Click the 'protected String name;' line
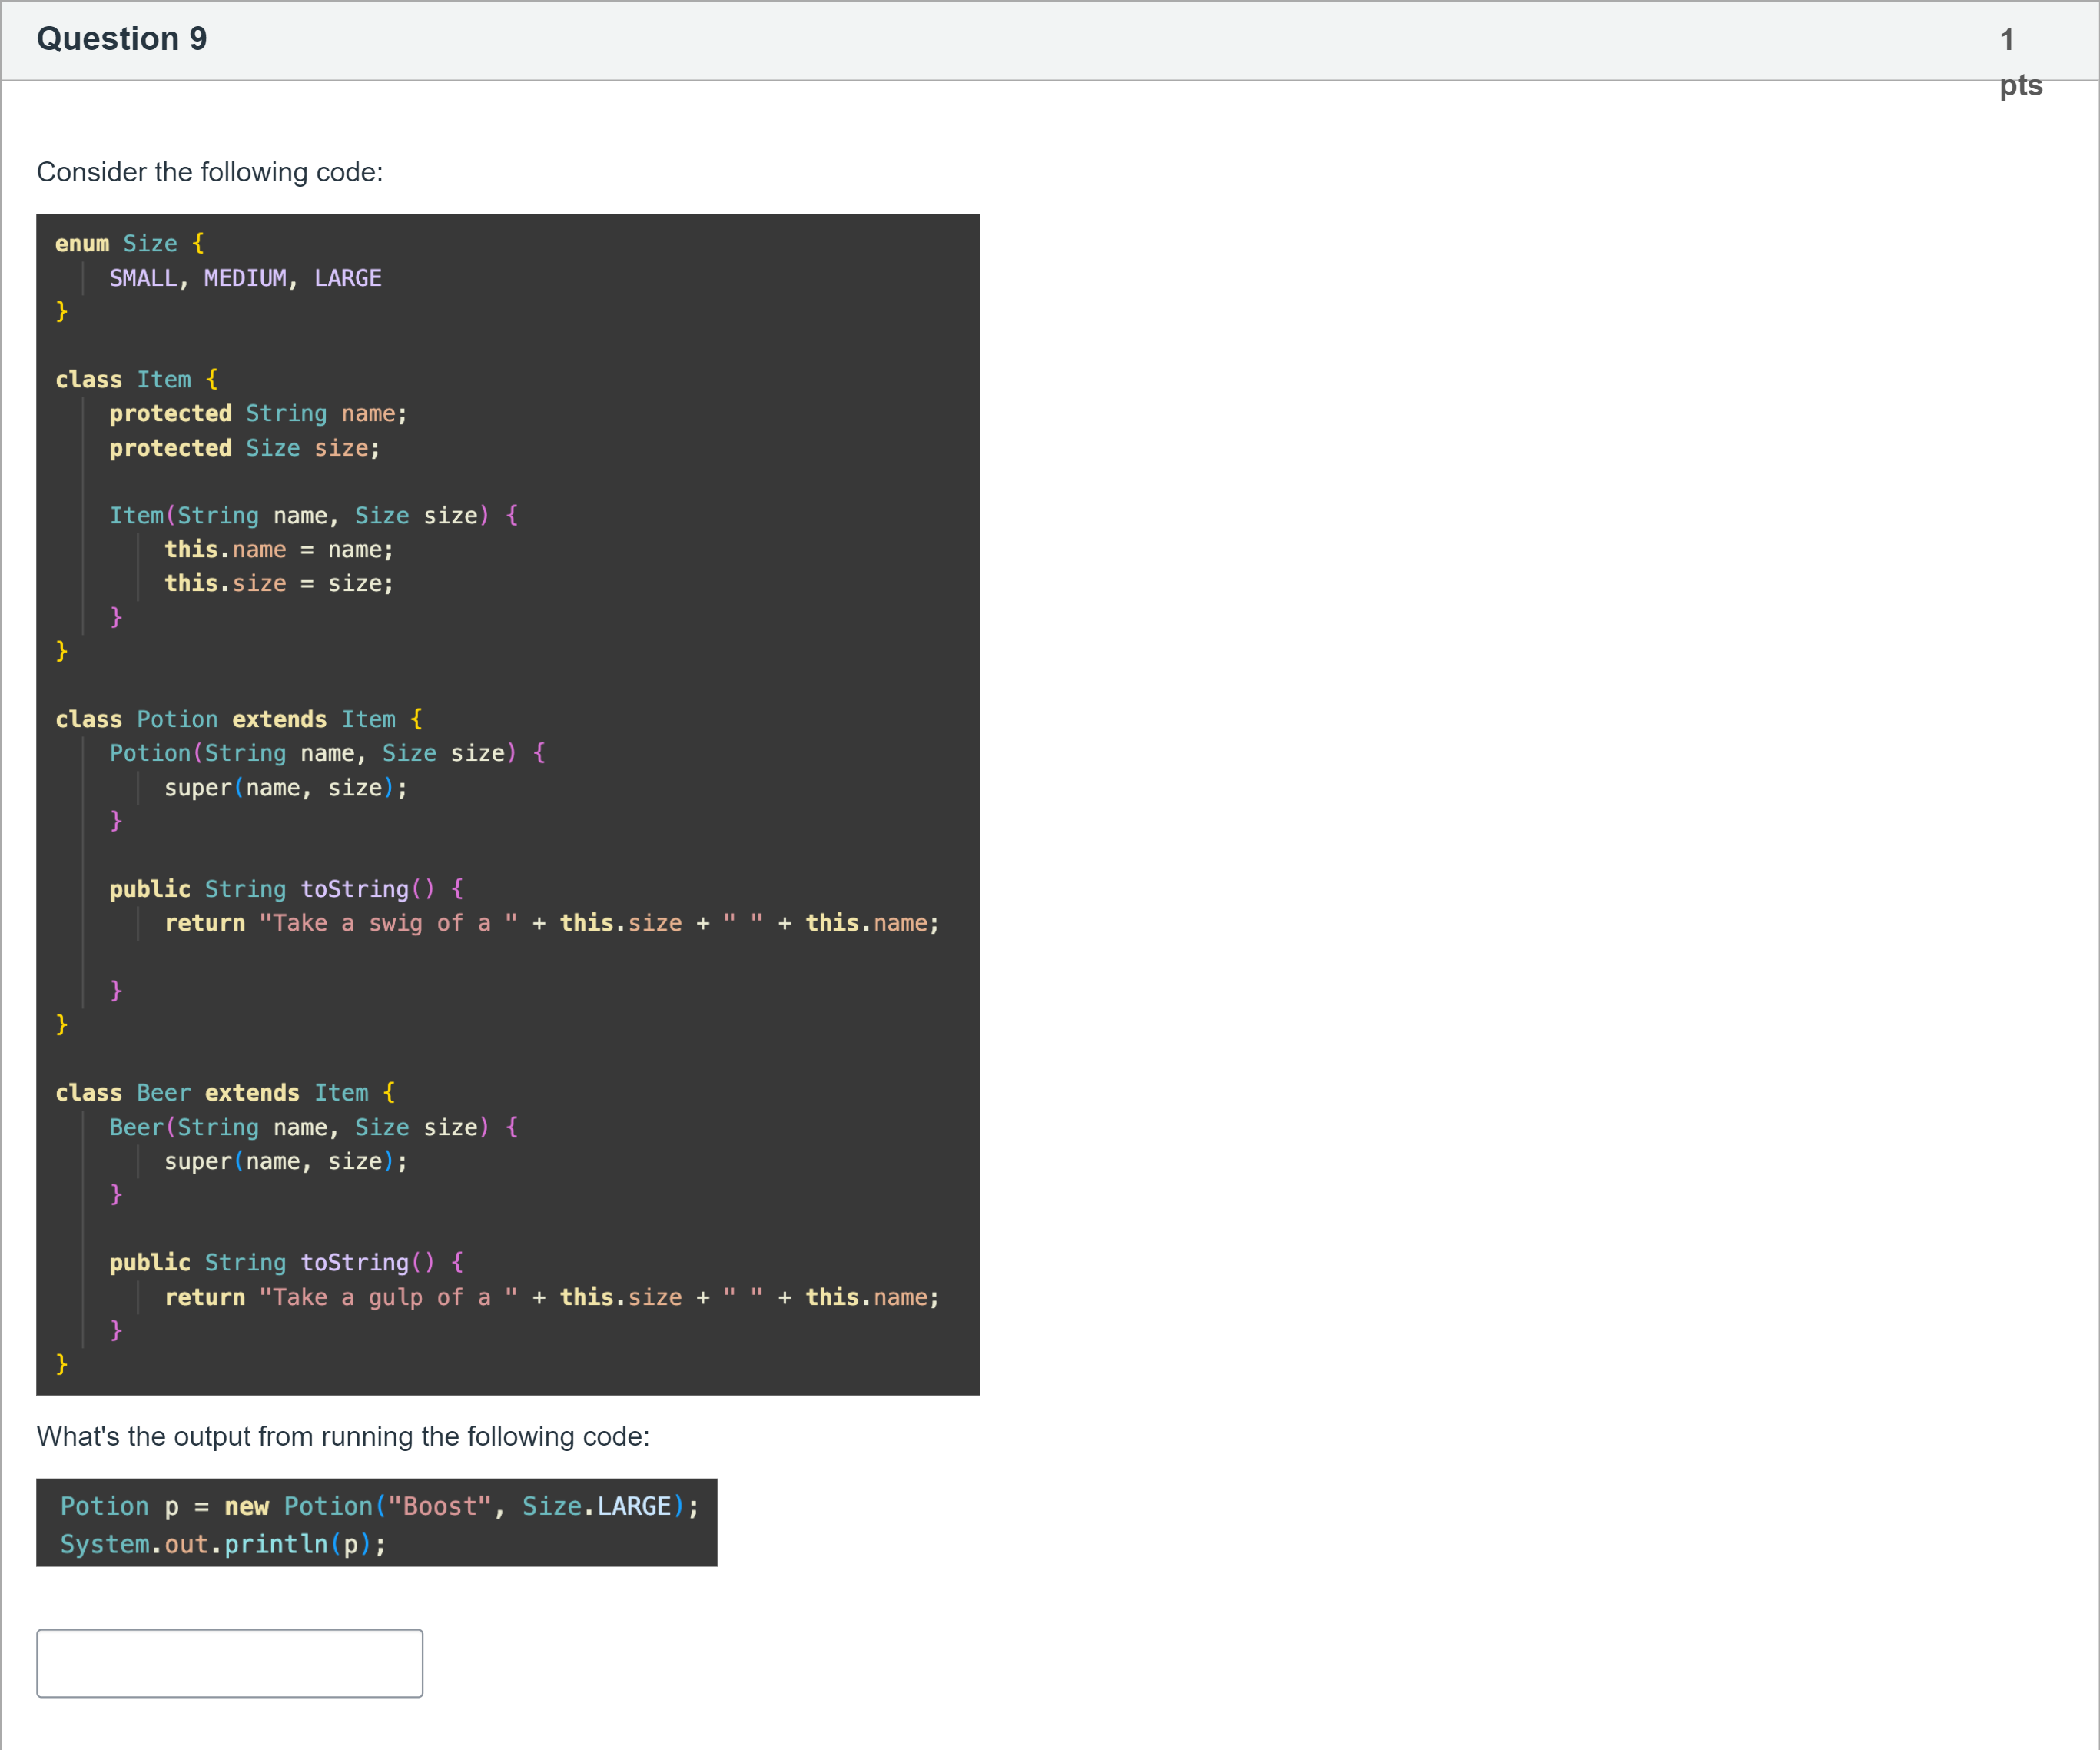The image size is (2100, 1750). (x=258, y=414)
